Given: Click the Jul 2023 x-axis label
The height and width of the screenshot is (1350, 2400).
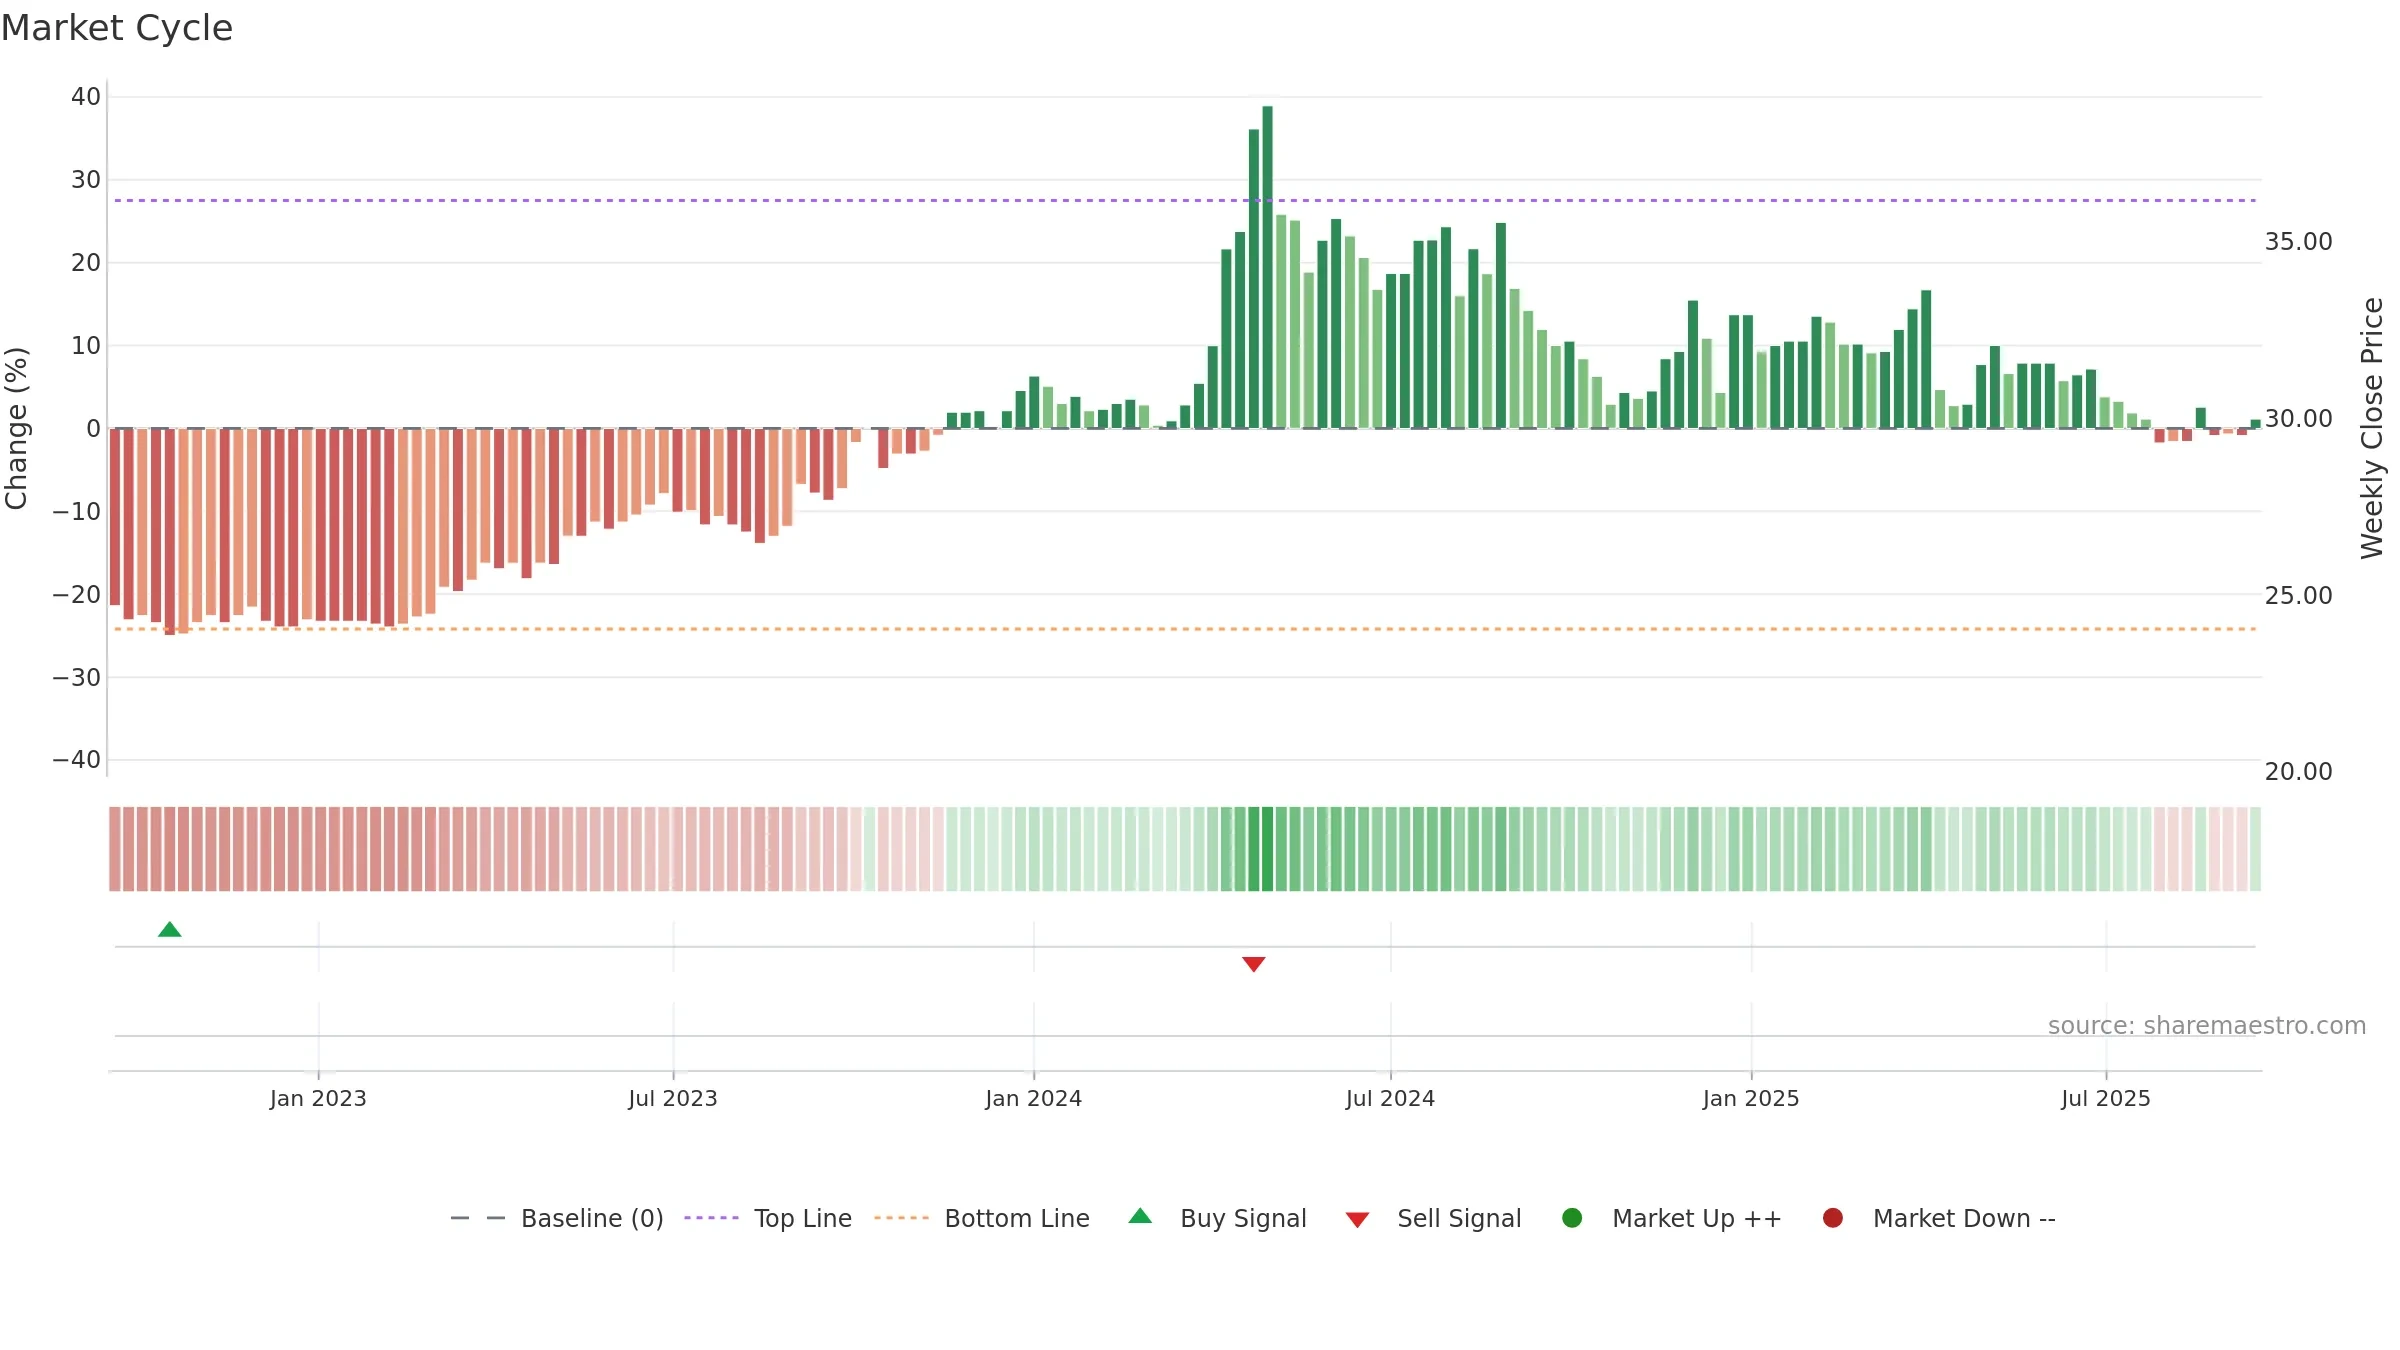Looking at the screenshot, I should click(673, 1099).
